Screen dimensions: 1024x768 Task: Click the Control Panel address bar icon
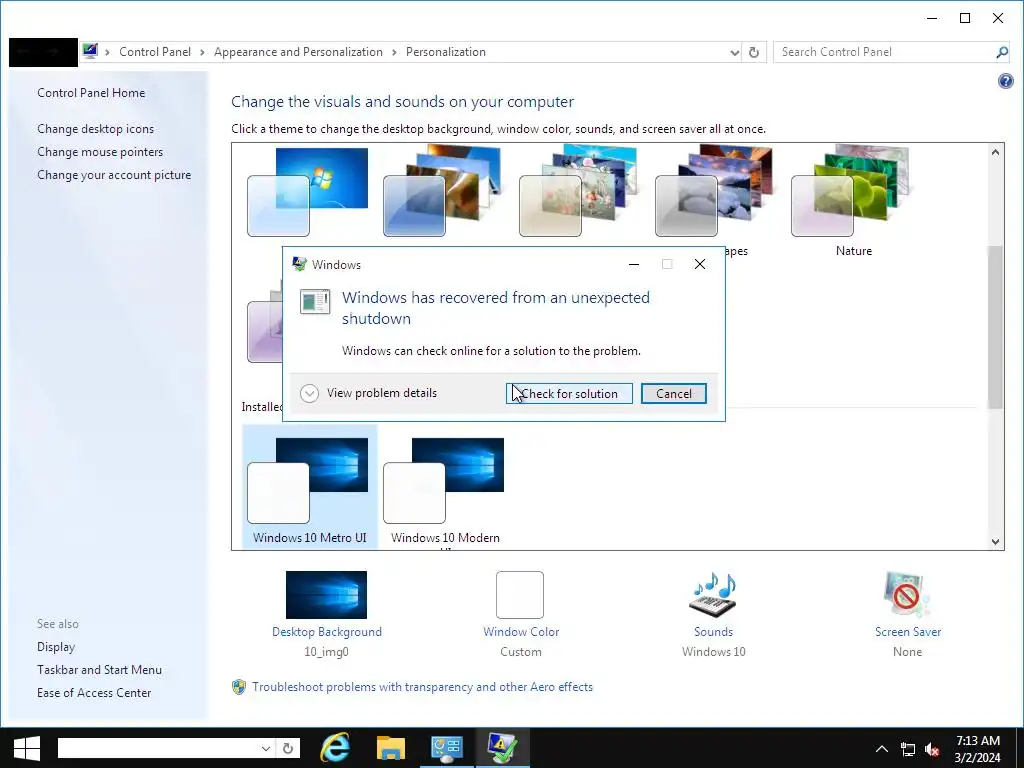(x=90, y=51)
